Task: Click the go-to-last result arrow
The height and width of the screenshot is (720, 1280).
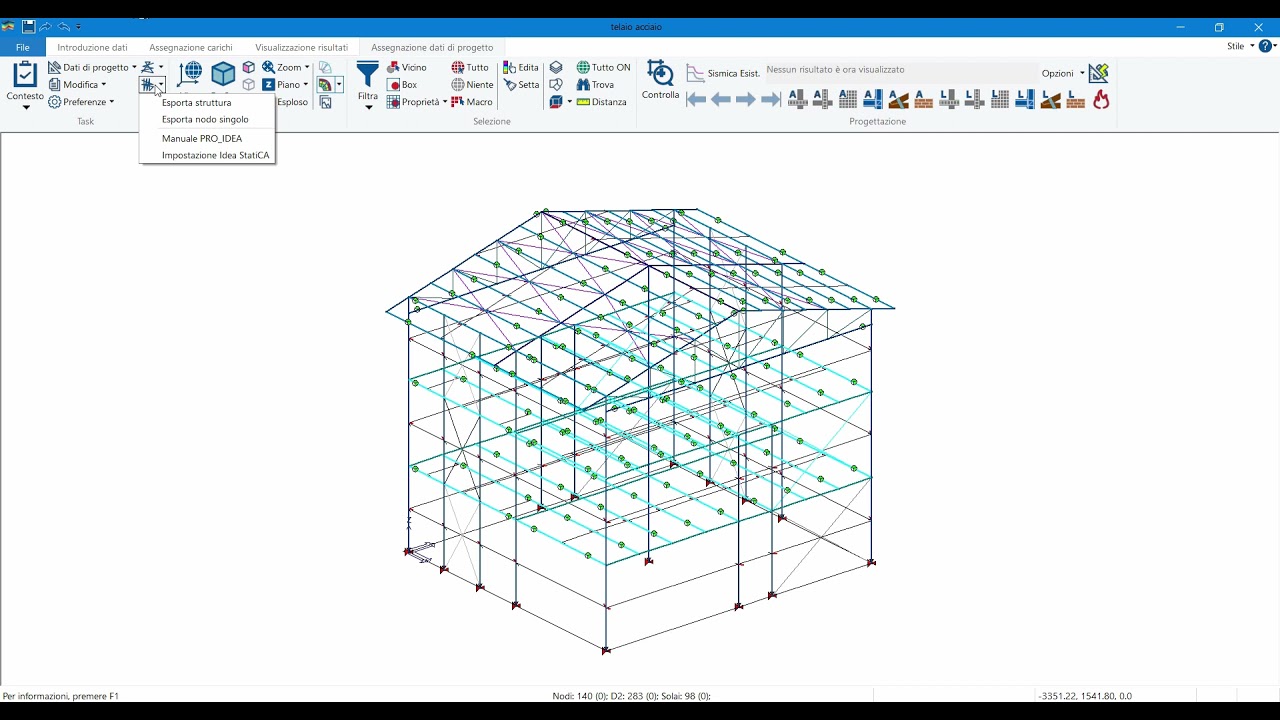Action: (x=771, y=99)
